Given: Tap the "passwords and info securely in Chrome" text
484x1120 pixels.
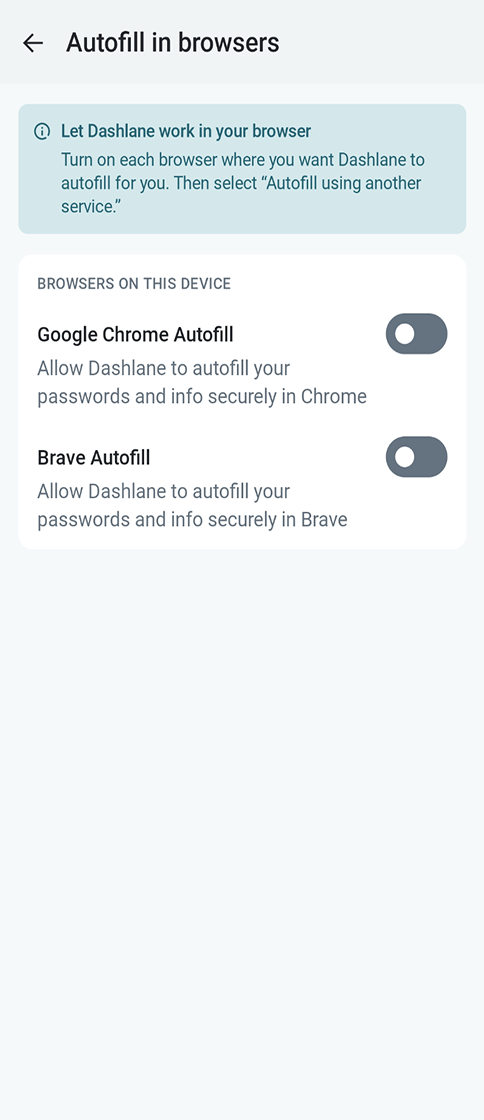Looking at the screenshot, I should point(202,396).
